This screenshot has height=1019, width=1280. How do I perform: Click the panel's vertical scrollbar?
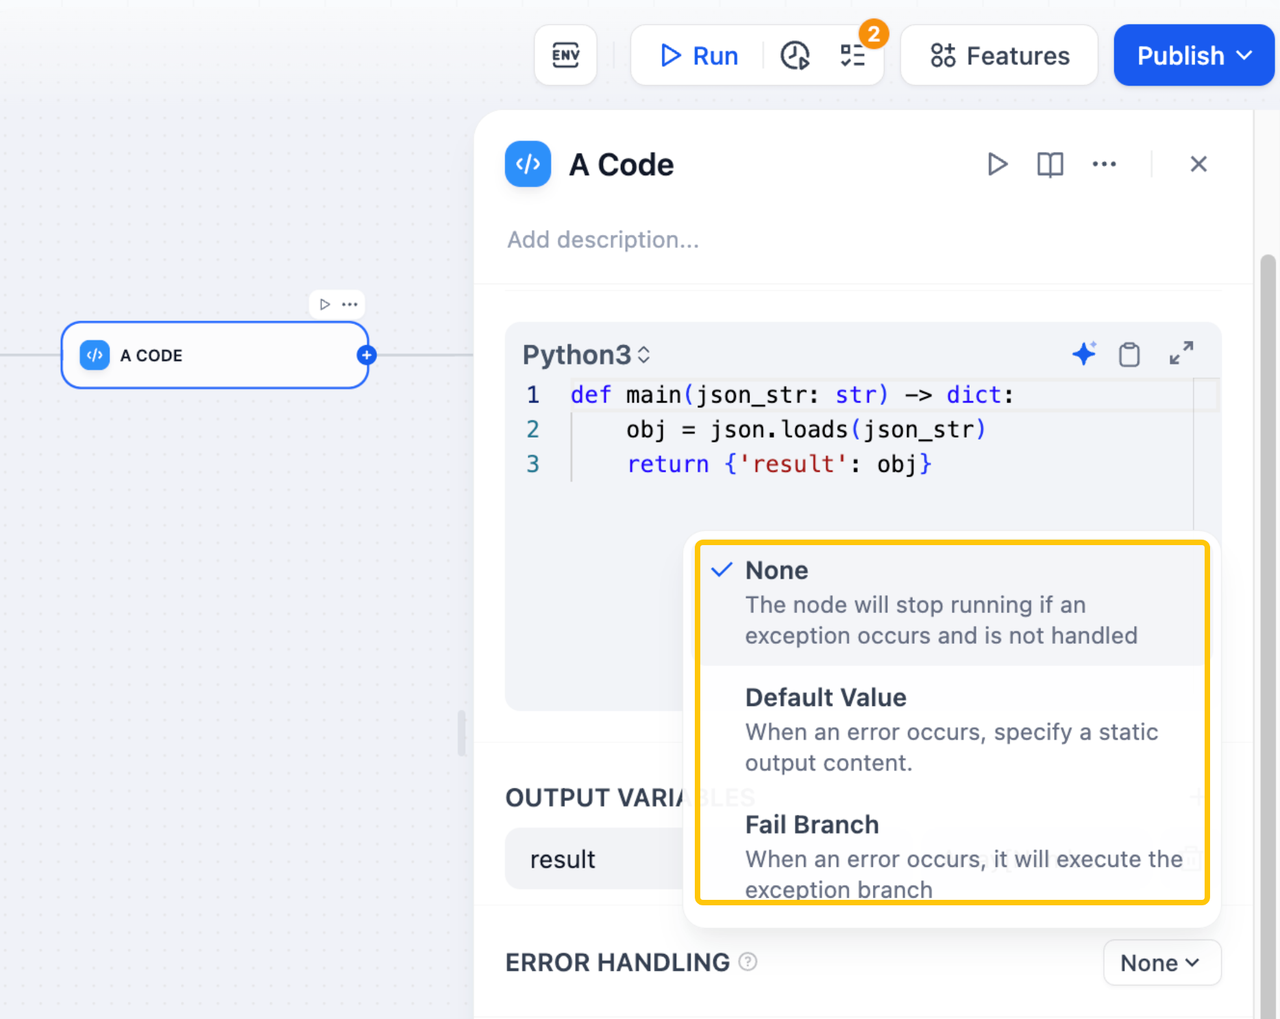click(x=1268, y=636)
